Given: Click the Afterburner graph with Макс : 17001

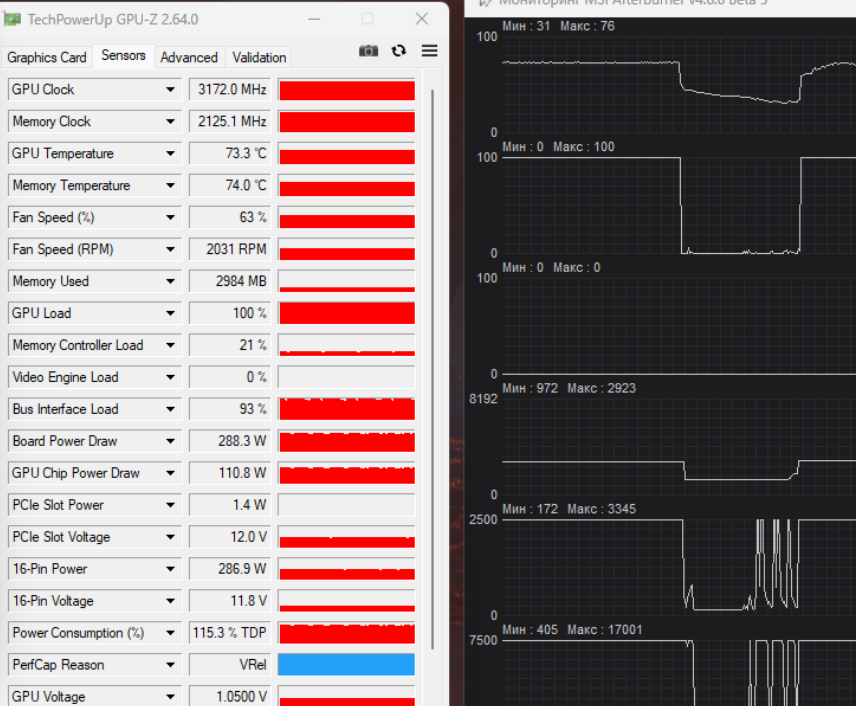Looking at the screenshot, I should (x=679, y=673).
